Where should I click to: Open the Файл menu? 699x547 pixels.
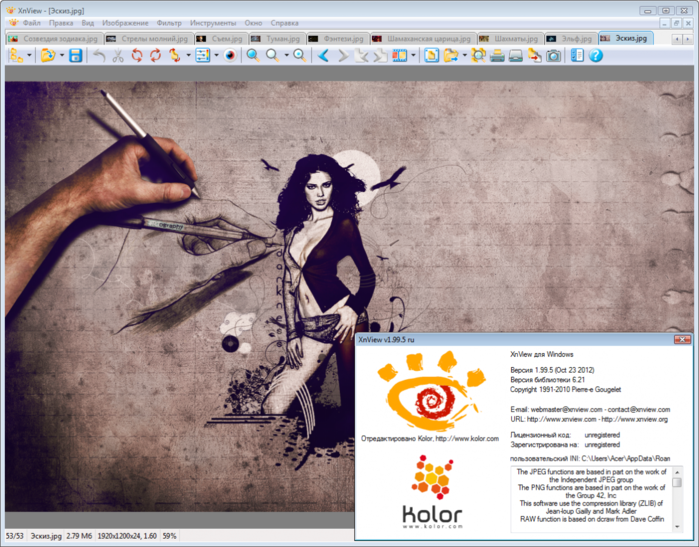tap(32, 23)
